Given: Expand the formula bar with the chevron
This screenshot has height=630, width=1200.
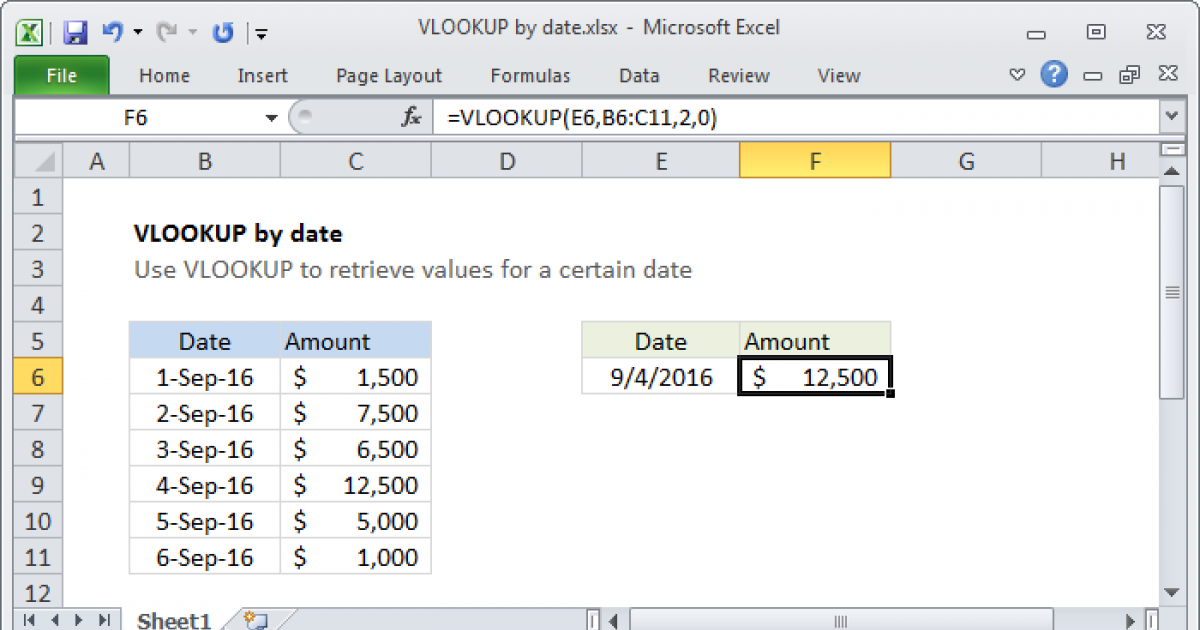Looking at the screenshot, I should coord(1171,118).
